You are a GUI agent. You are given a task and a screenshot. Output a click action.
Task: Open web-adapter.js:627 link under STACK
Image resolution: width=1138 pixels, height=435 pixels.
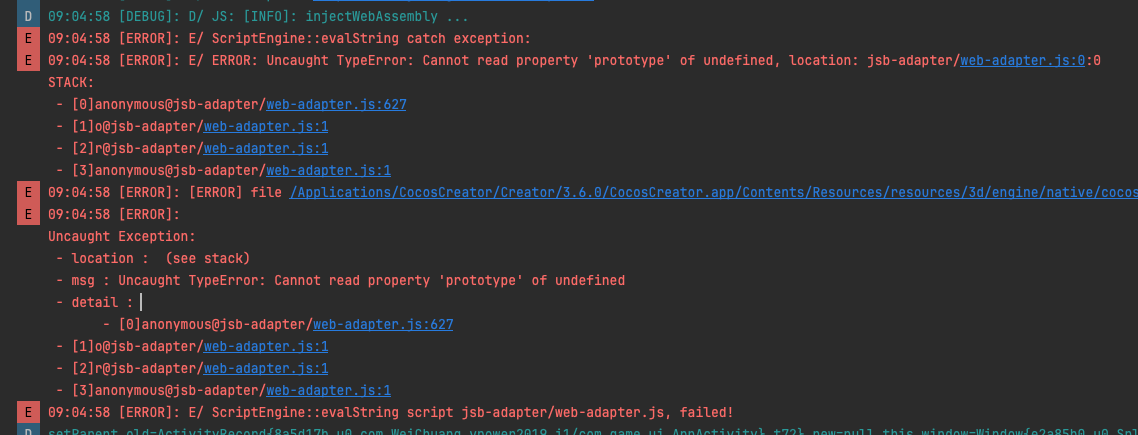(x=336, y=104)
